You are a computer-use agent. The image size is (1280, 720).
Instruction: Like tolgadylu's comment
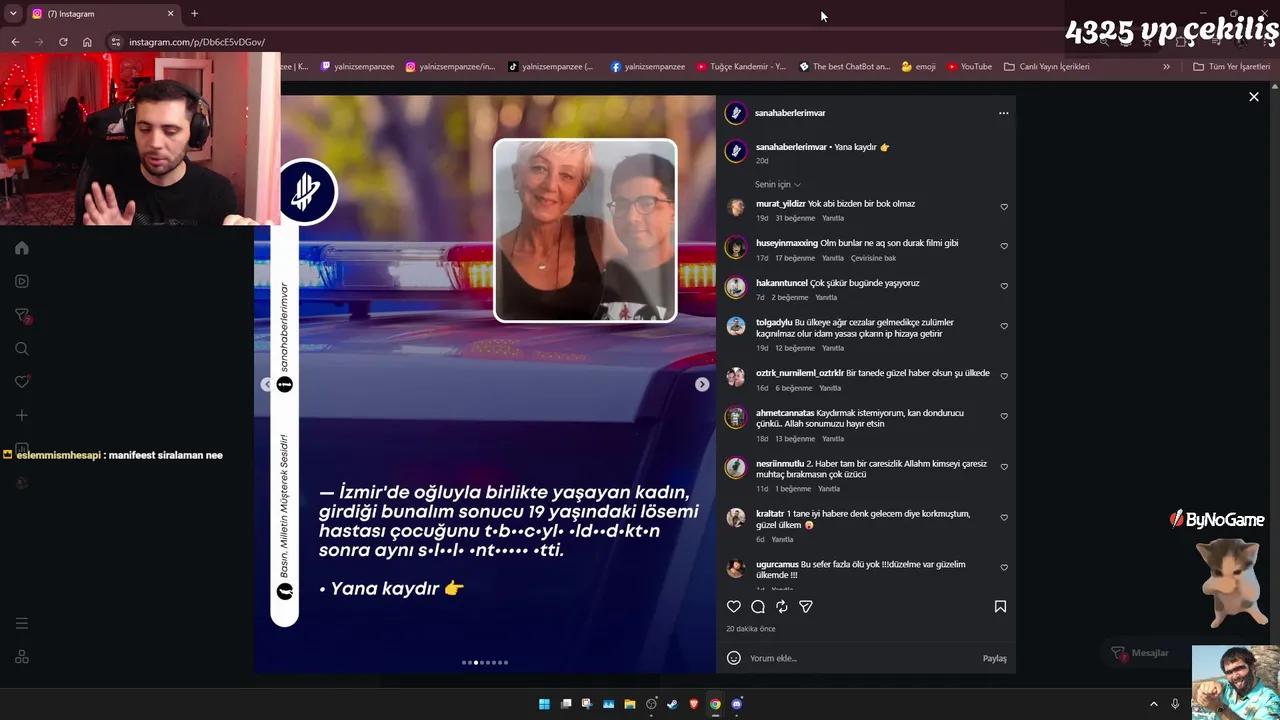tap(1004, 326)
